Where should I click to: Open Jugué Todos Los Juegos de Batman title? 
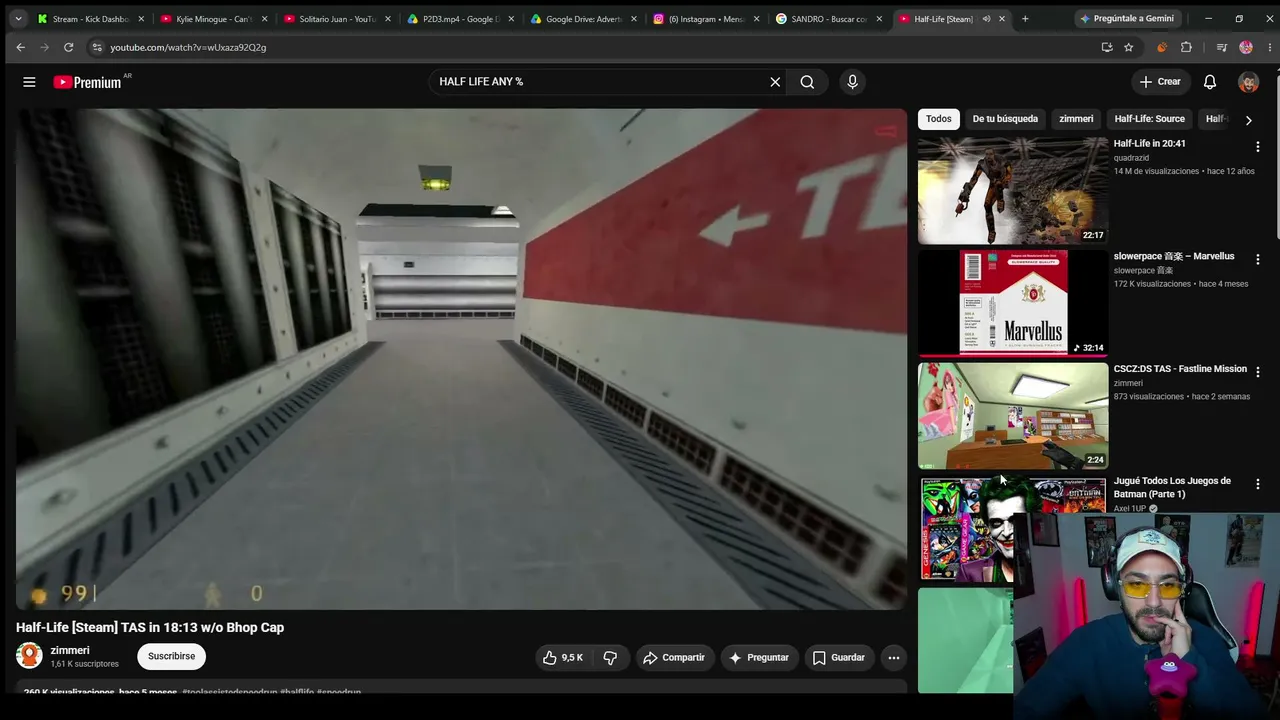coord(1172,487)
